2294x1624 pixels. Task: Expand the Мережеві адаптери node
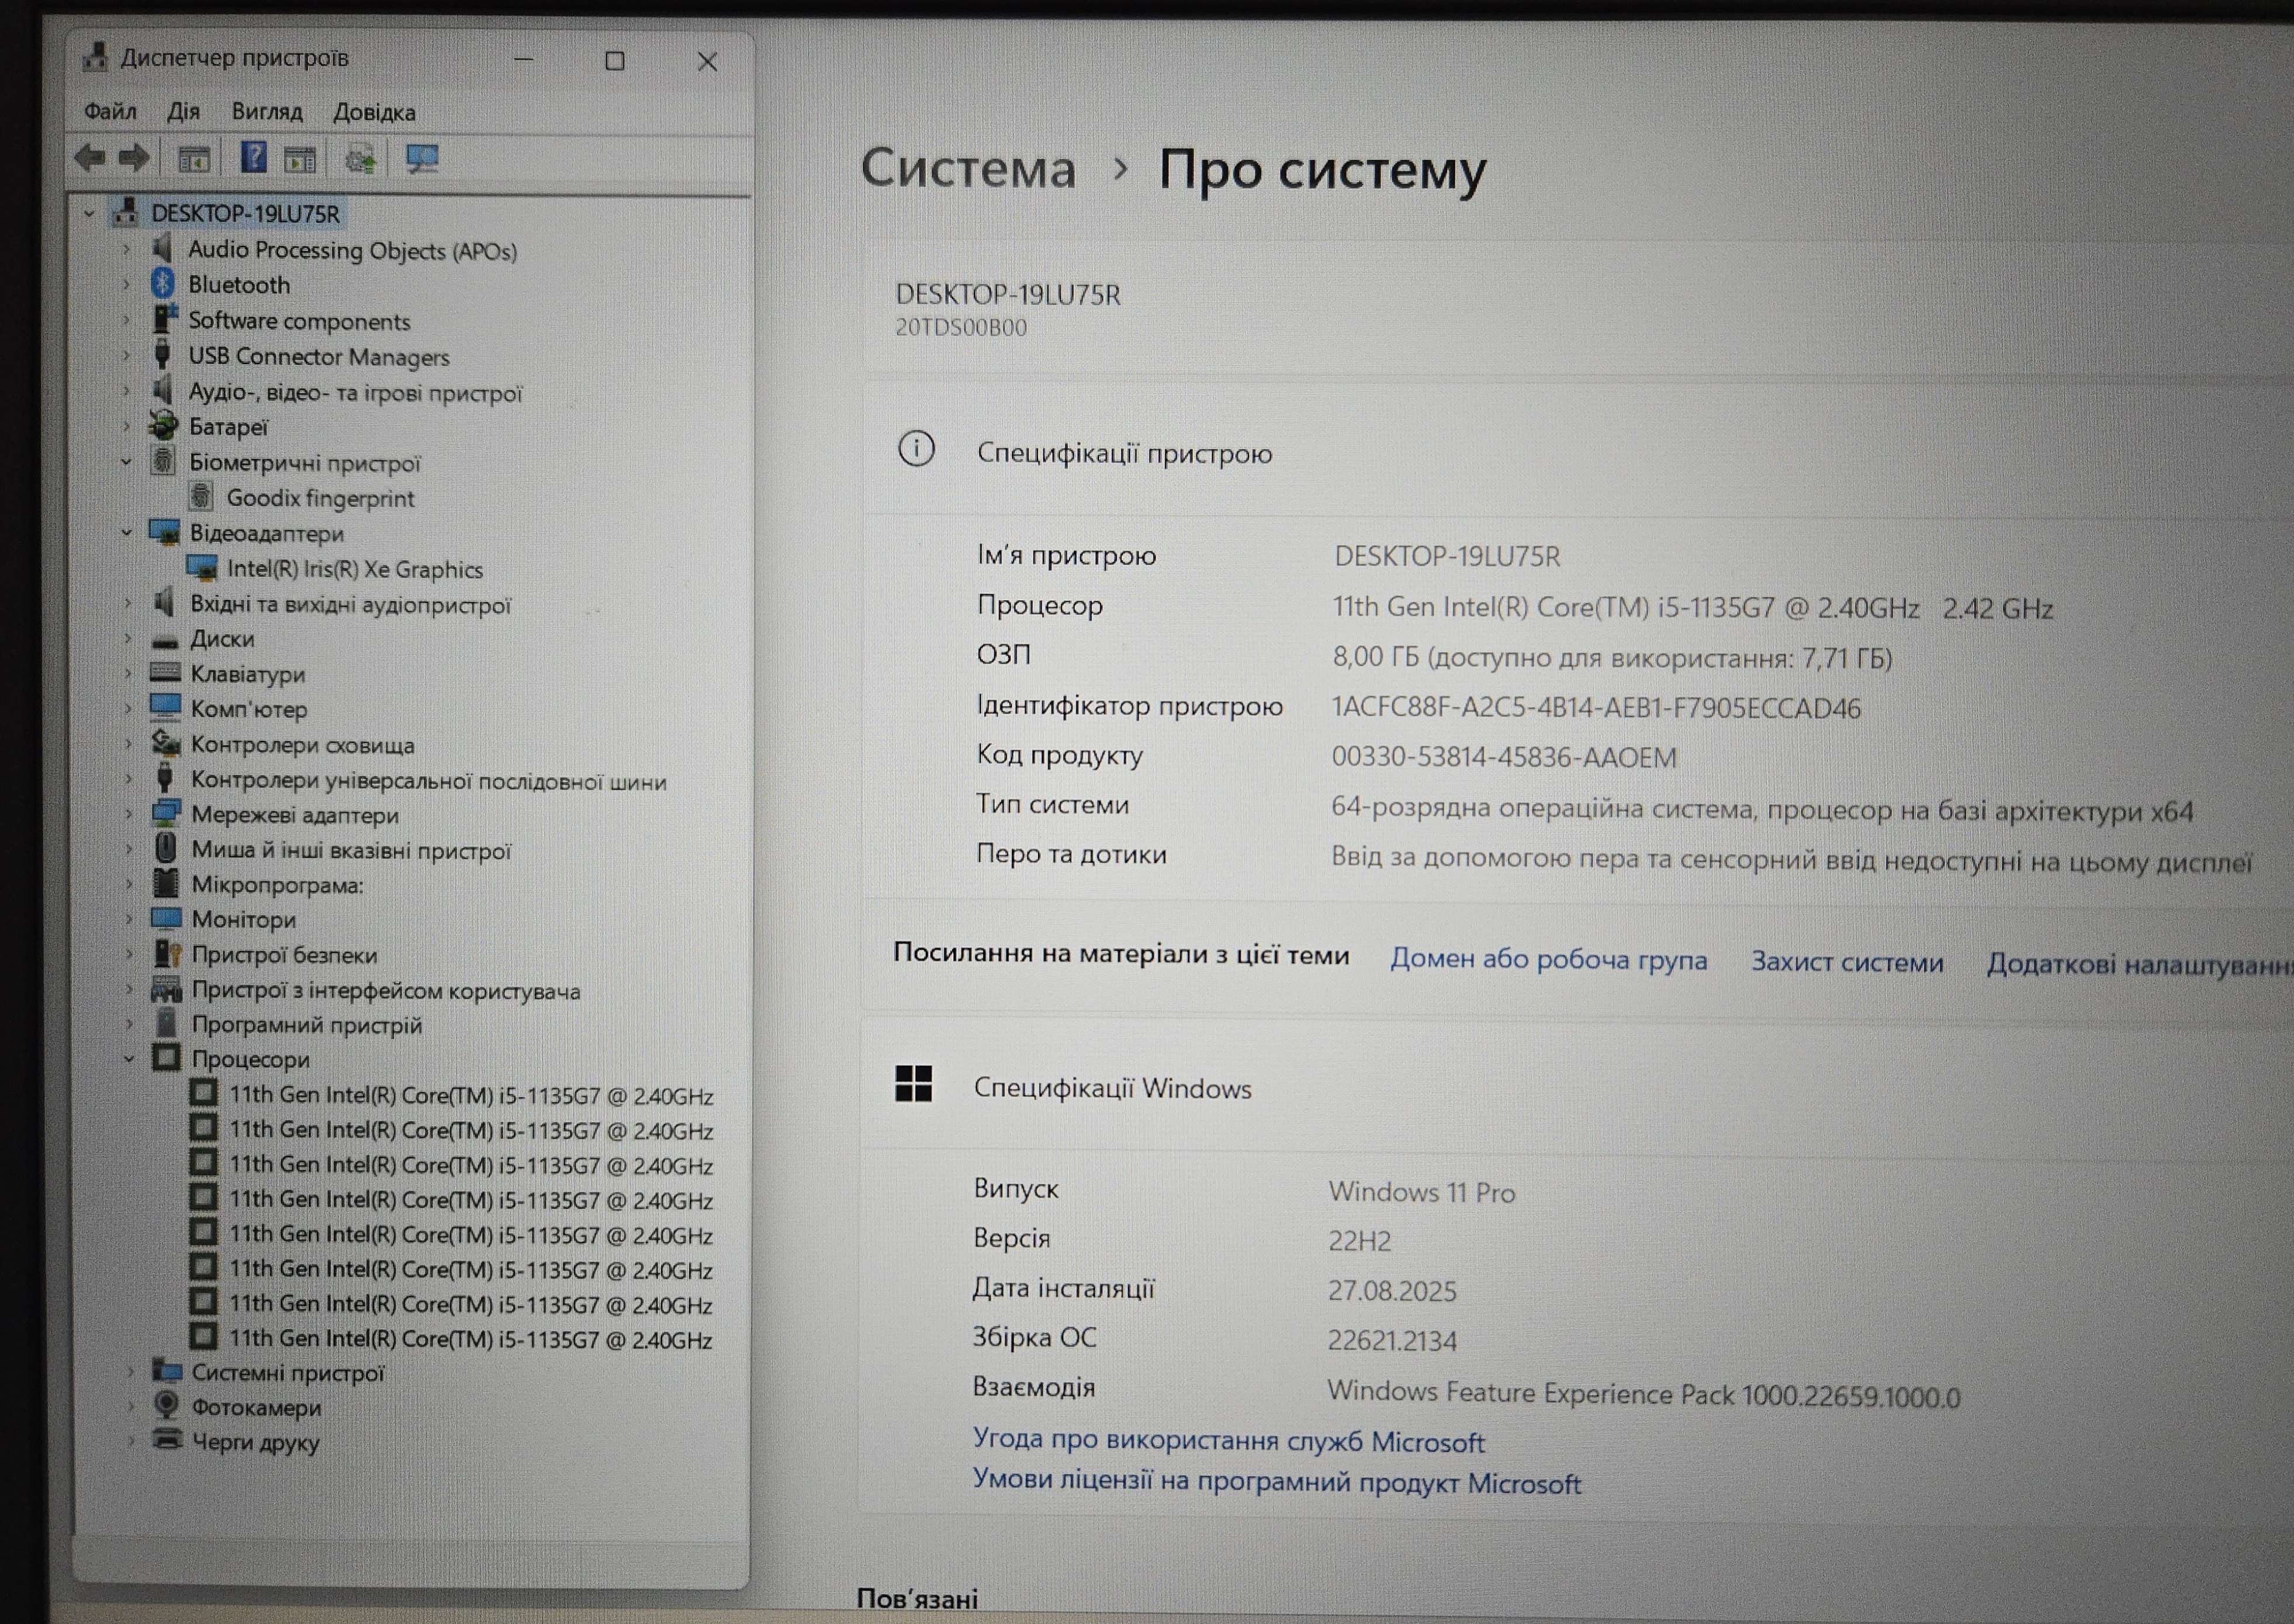pyautogui.click(x=128, y=815)
